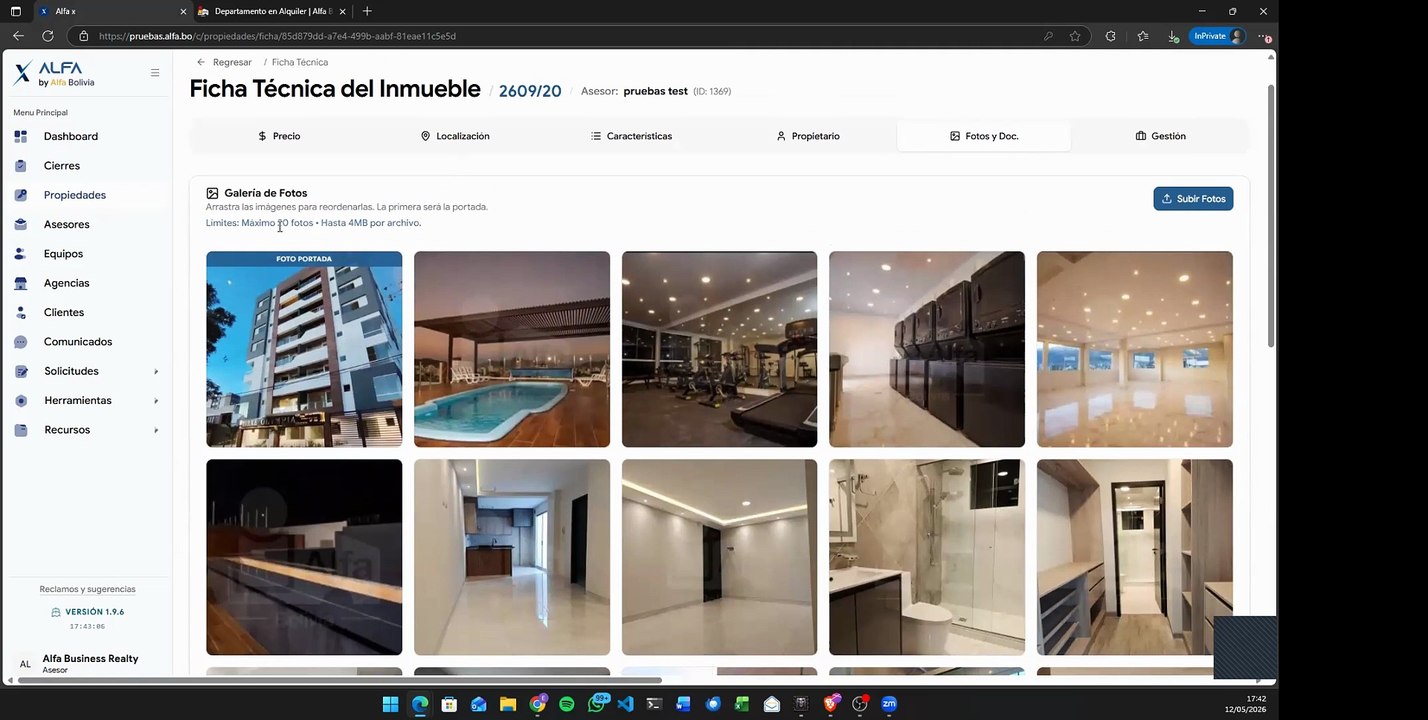Open Zoom from the taskbar
Image resolution: width=1428 pixels, height=720 pixels.
pos(889,704)
